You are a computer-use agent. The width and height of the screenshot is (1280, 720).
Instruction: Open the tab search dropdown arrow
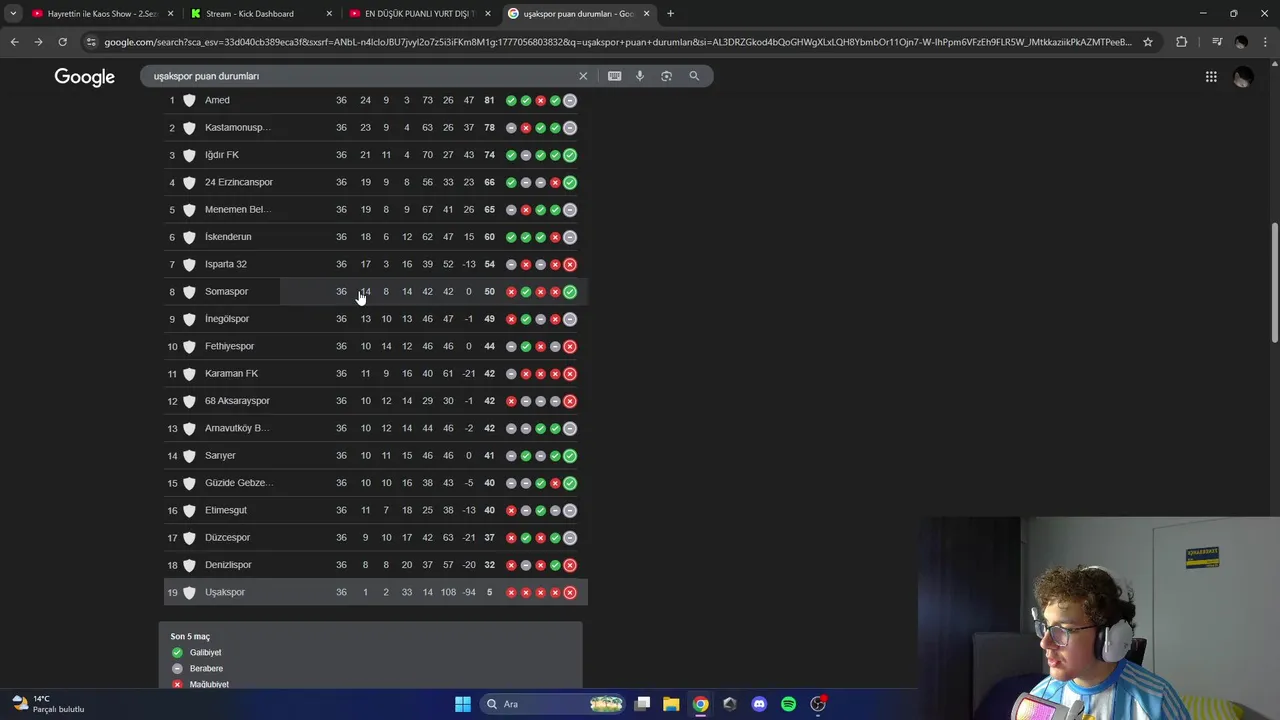pyautogui.click(x=13, y=14)
